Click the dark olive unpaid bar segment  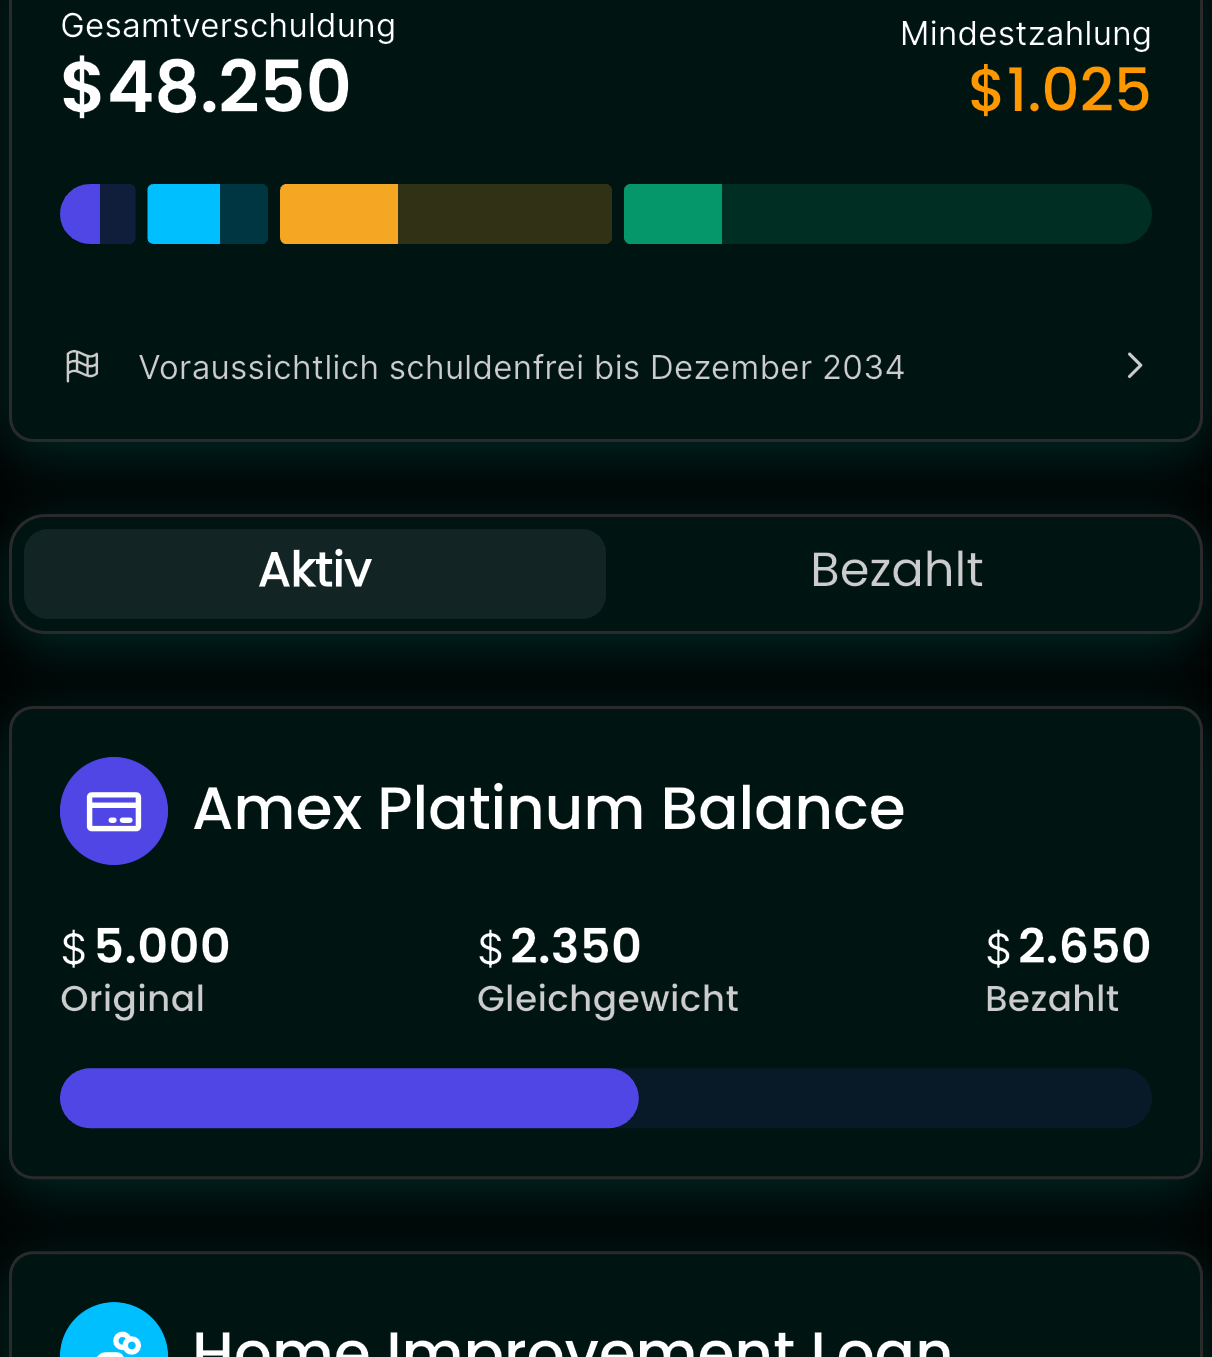(x=505, y=214)
